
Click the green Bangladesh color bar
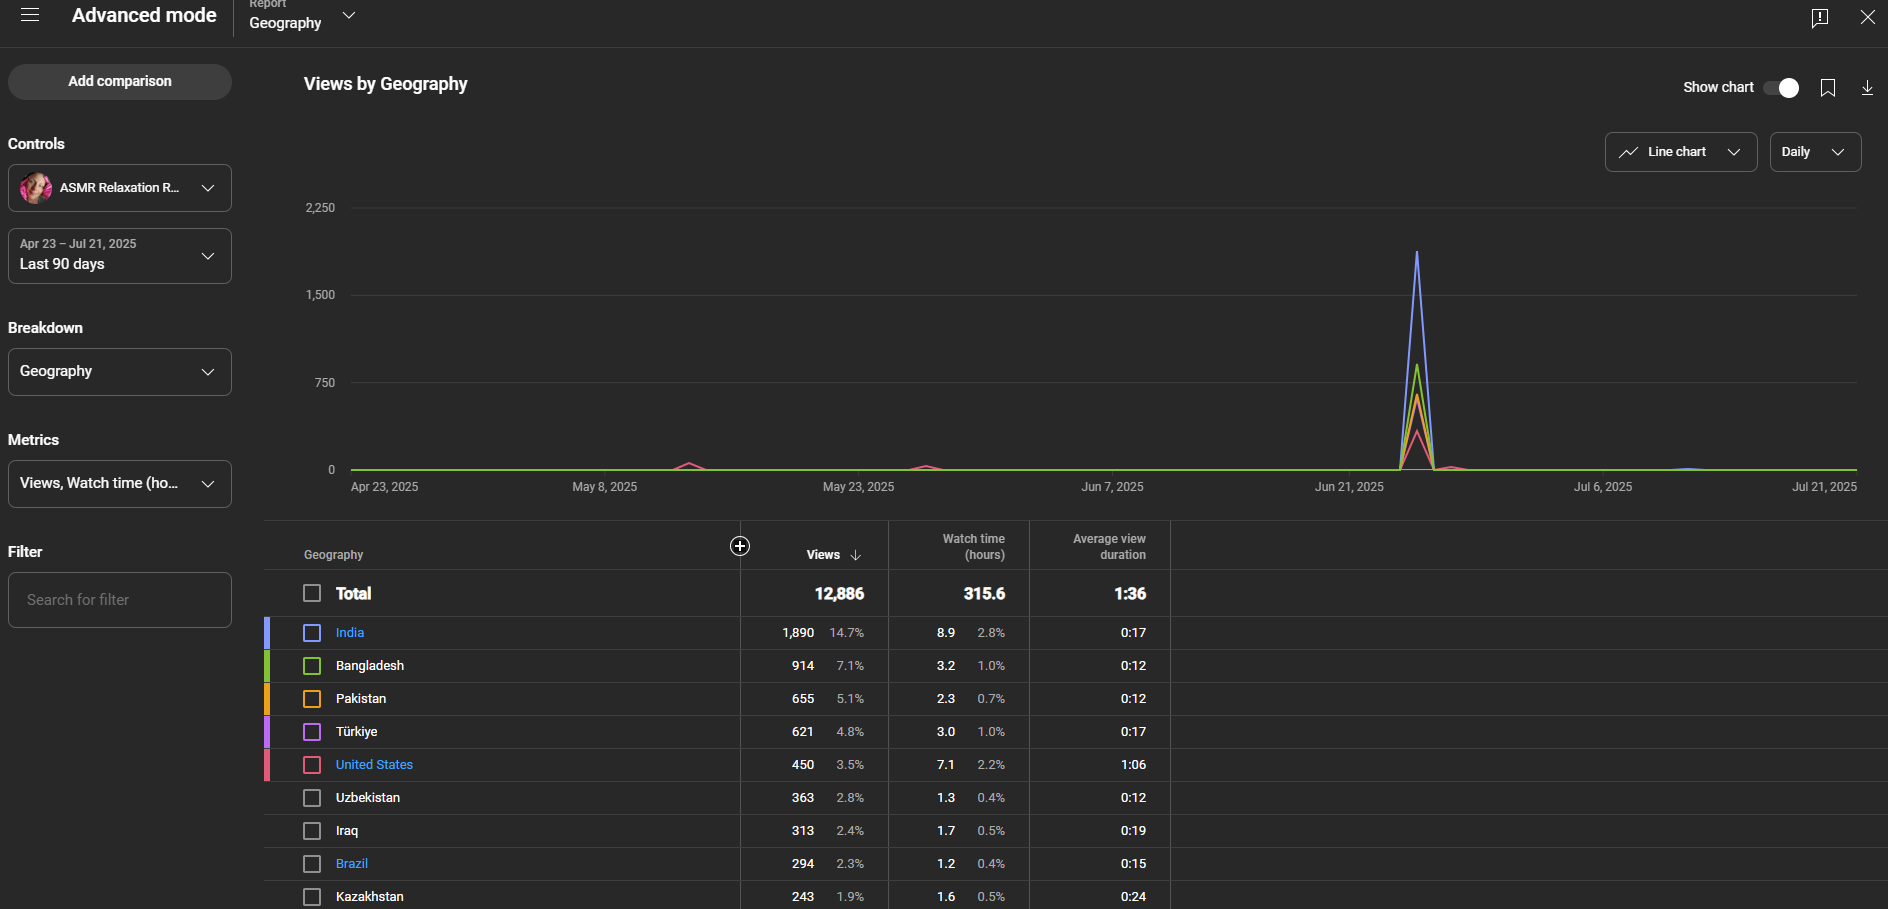click(x=267, y=666)
